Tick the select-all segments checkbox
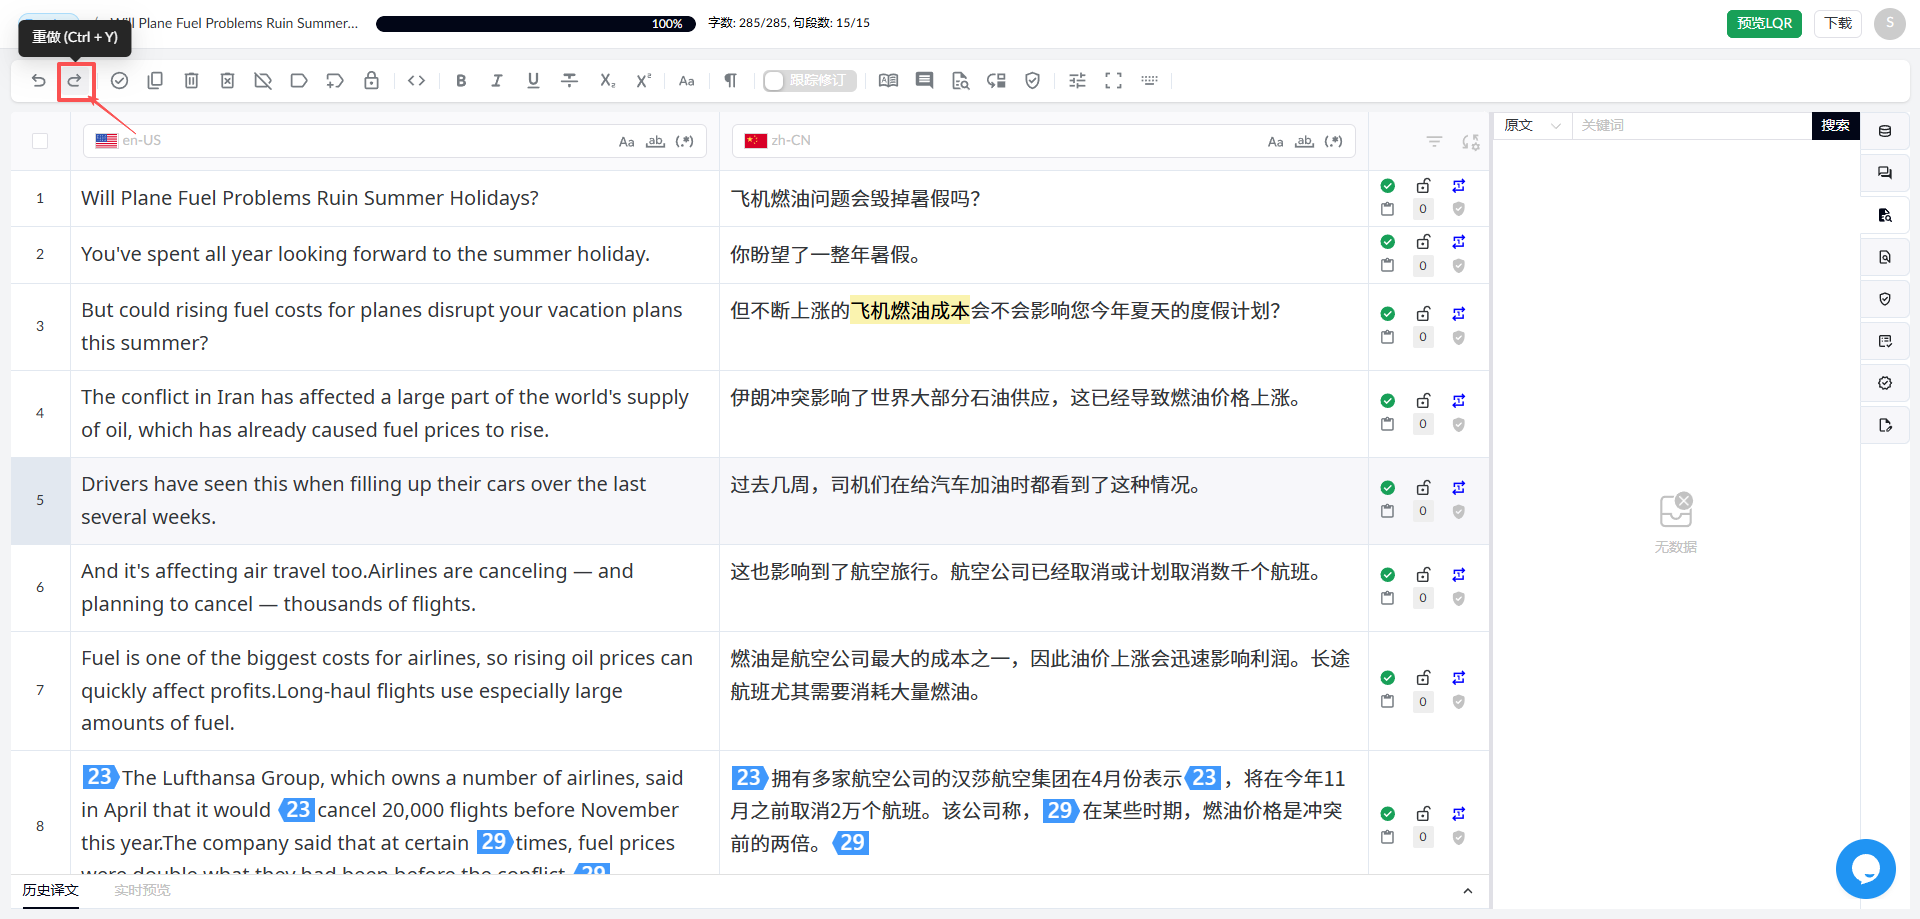The image size is (1920, 919). coord(40,141)
